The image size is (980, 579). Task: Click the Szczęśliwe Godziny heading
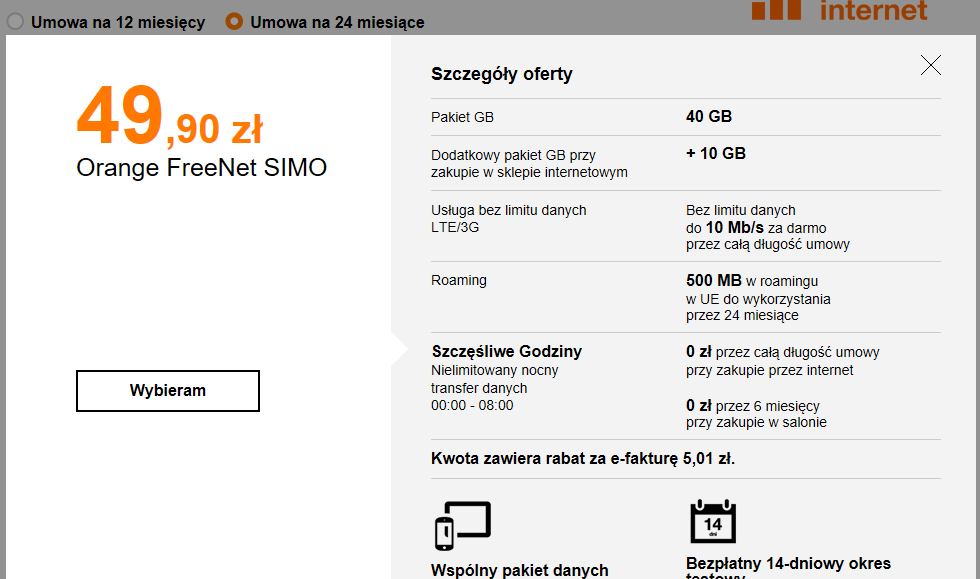coord(506,352)
